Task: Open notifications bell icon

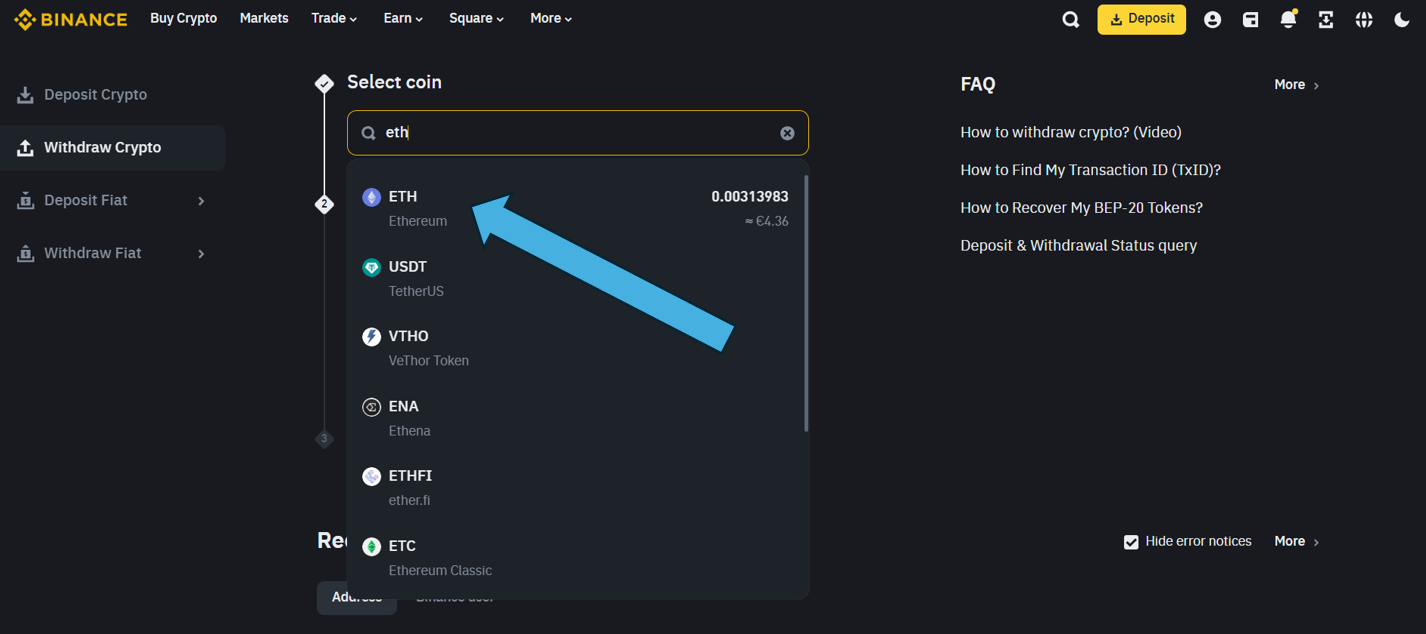Action: [x=1288, y=20]
